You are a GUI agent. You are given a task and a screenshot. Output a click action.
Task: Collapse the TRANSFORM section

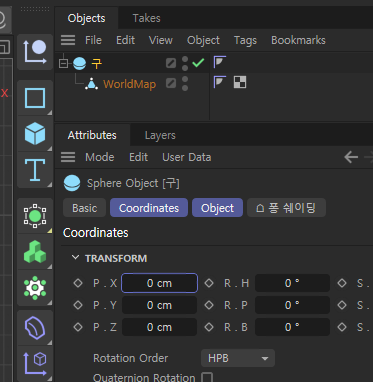[x=76, y=258]
